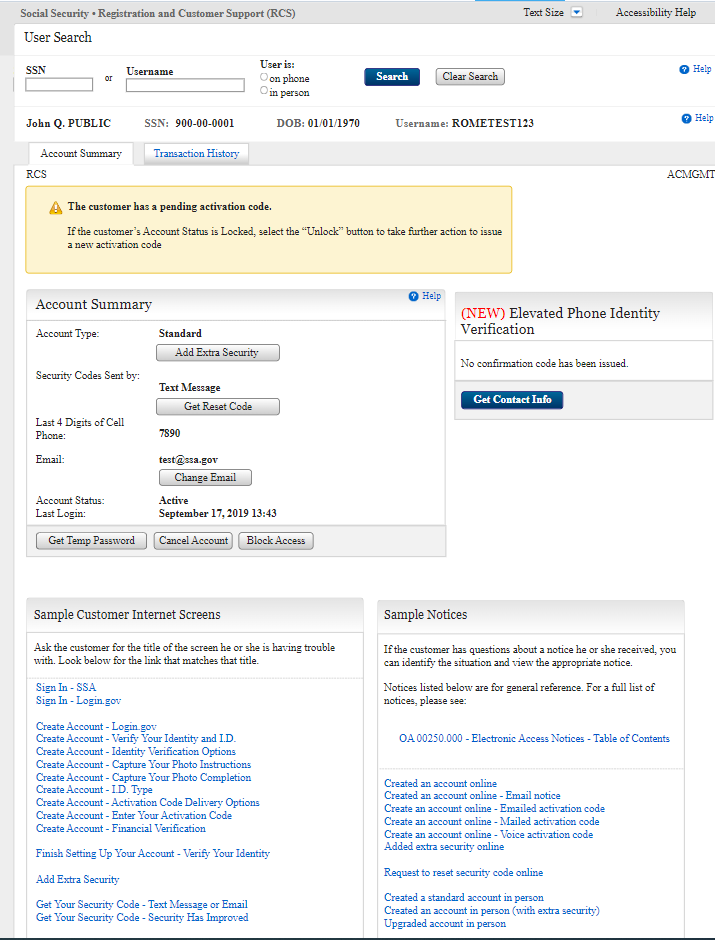Click the Add Extra Security button
Viewport: 715px width, 940px height.
click(x=217, y=353)
